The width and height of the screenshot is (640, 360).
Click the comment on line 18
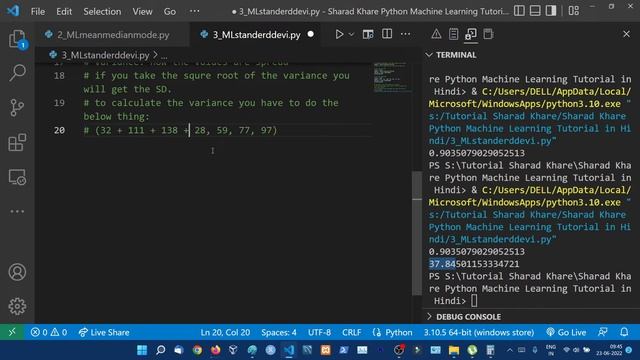click(x=216, y=82)
